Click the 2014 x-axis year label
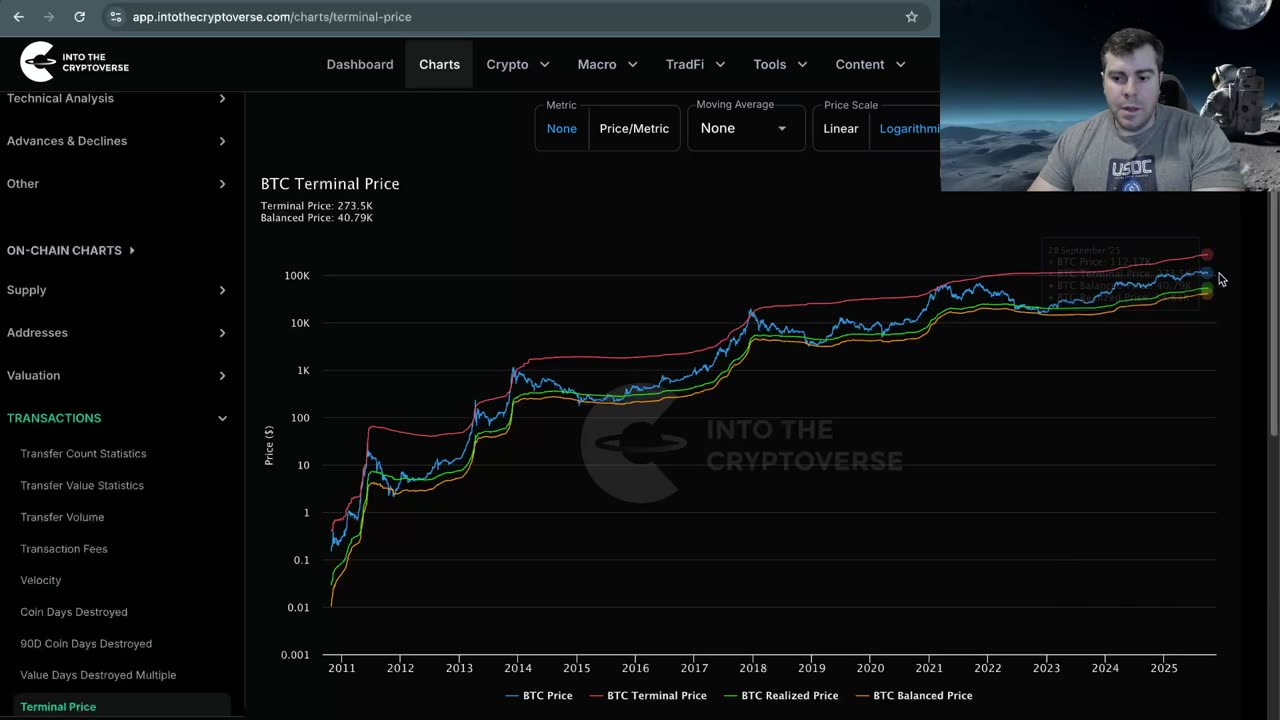The width and height of the screenshot is (1280, 720). (518, 668)
